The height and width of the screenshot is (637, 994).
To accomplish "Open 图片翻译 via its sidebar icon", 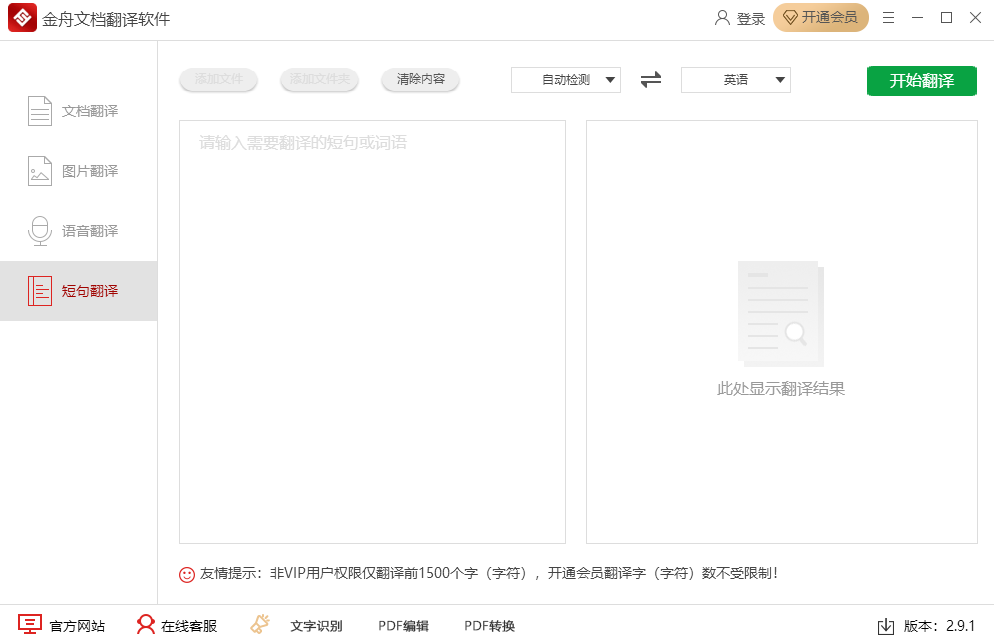I will [39, 170].
